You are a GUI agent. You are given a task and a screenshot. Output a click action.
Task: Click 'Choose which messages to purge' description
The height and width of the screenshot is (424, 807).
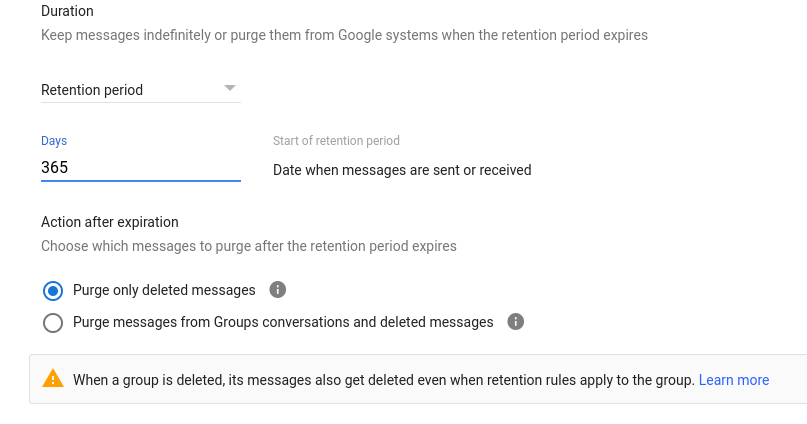pyautogui.click(x=249, y=246)
